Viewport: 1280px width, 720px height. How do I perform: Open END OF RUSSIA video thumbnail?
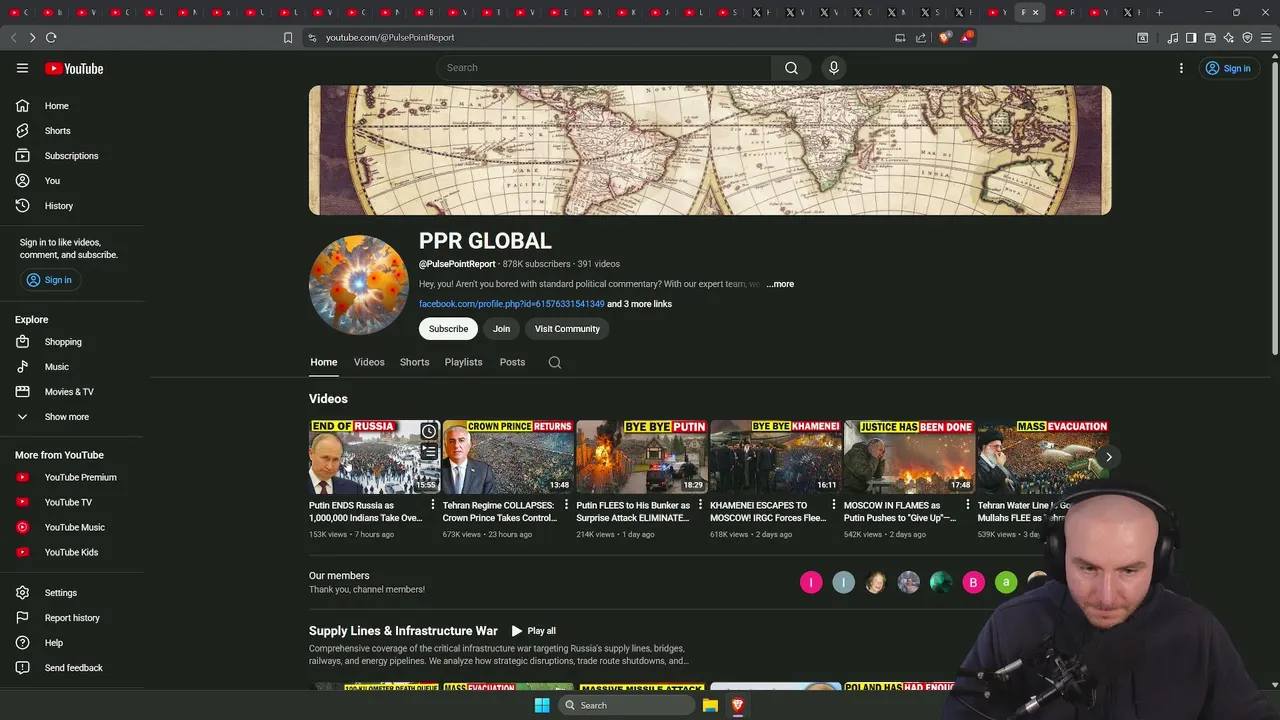[x=374, y=457]
